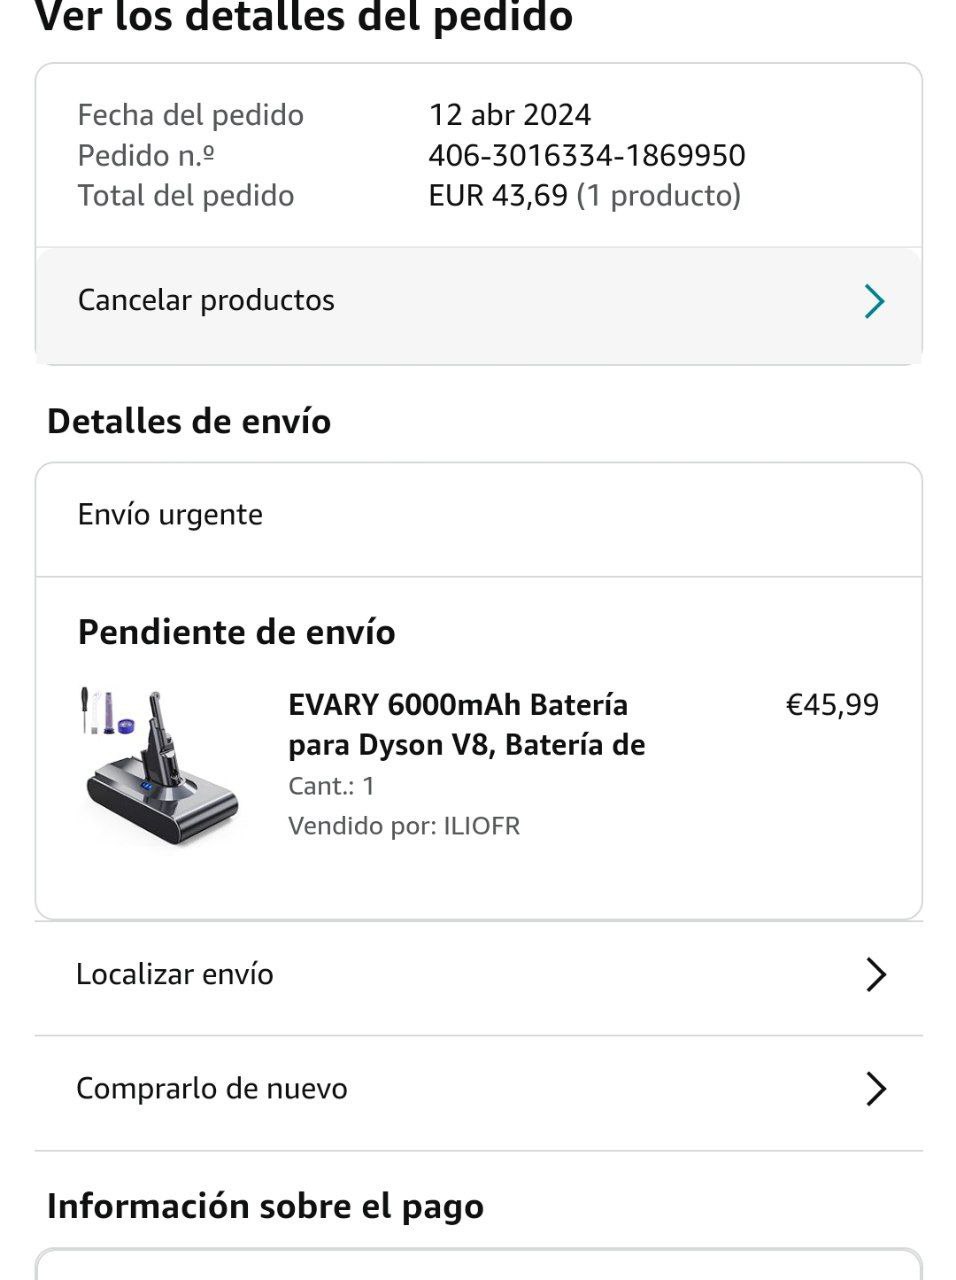Select Comprarlo de nuevo row text
Image resolution: width=956 pixels, height=1280 pixels.
(212, 1088)
